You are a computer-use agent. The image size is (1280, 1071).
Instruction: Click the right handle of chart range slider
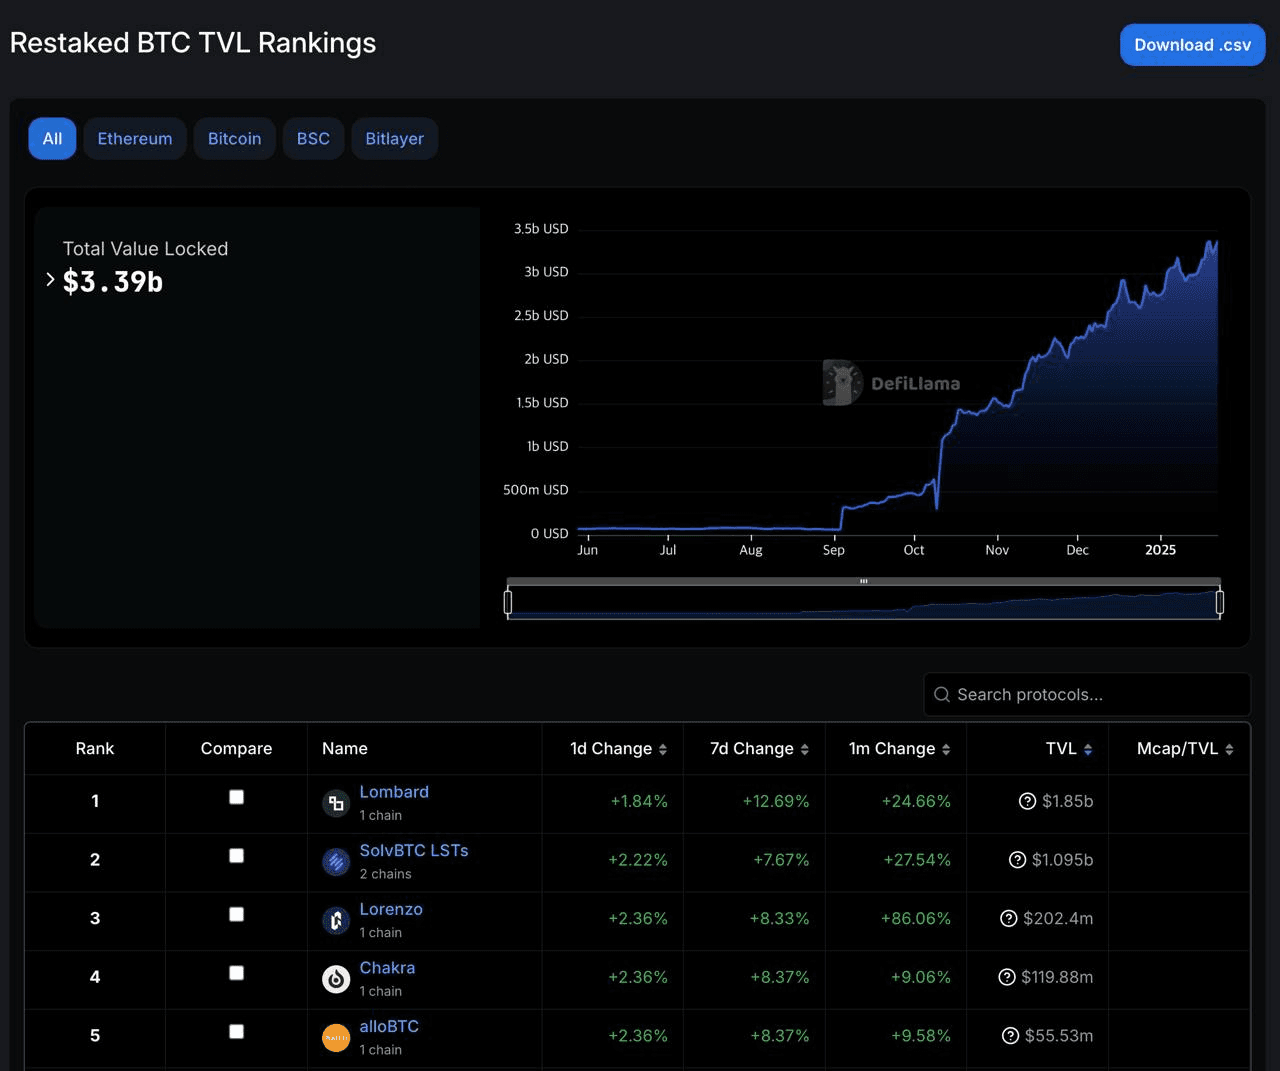click(x=1219, y=602)
